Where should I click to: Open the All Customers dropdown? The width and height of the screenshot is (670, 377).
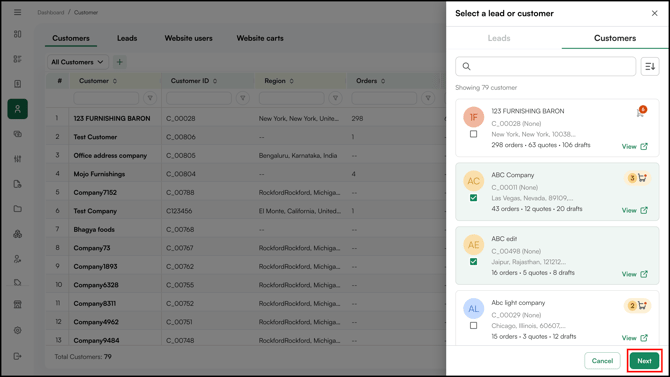(77, 62)
